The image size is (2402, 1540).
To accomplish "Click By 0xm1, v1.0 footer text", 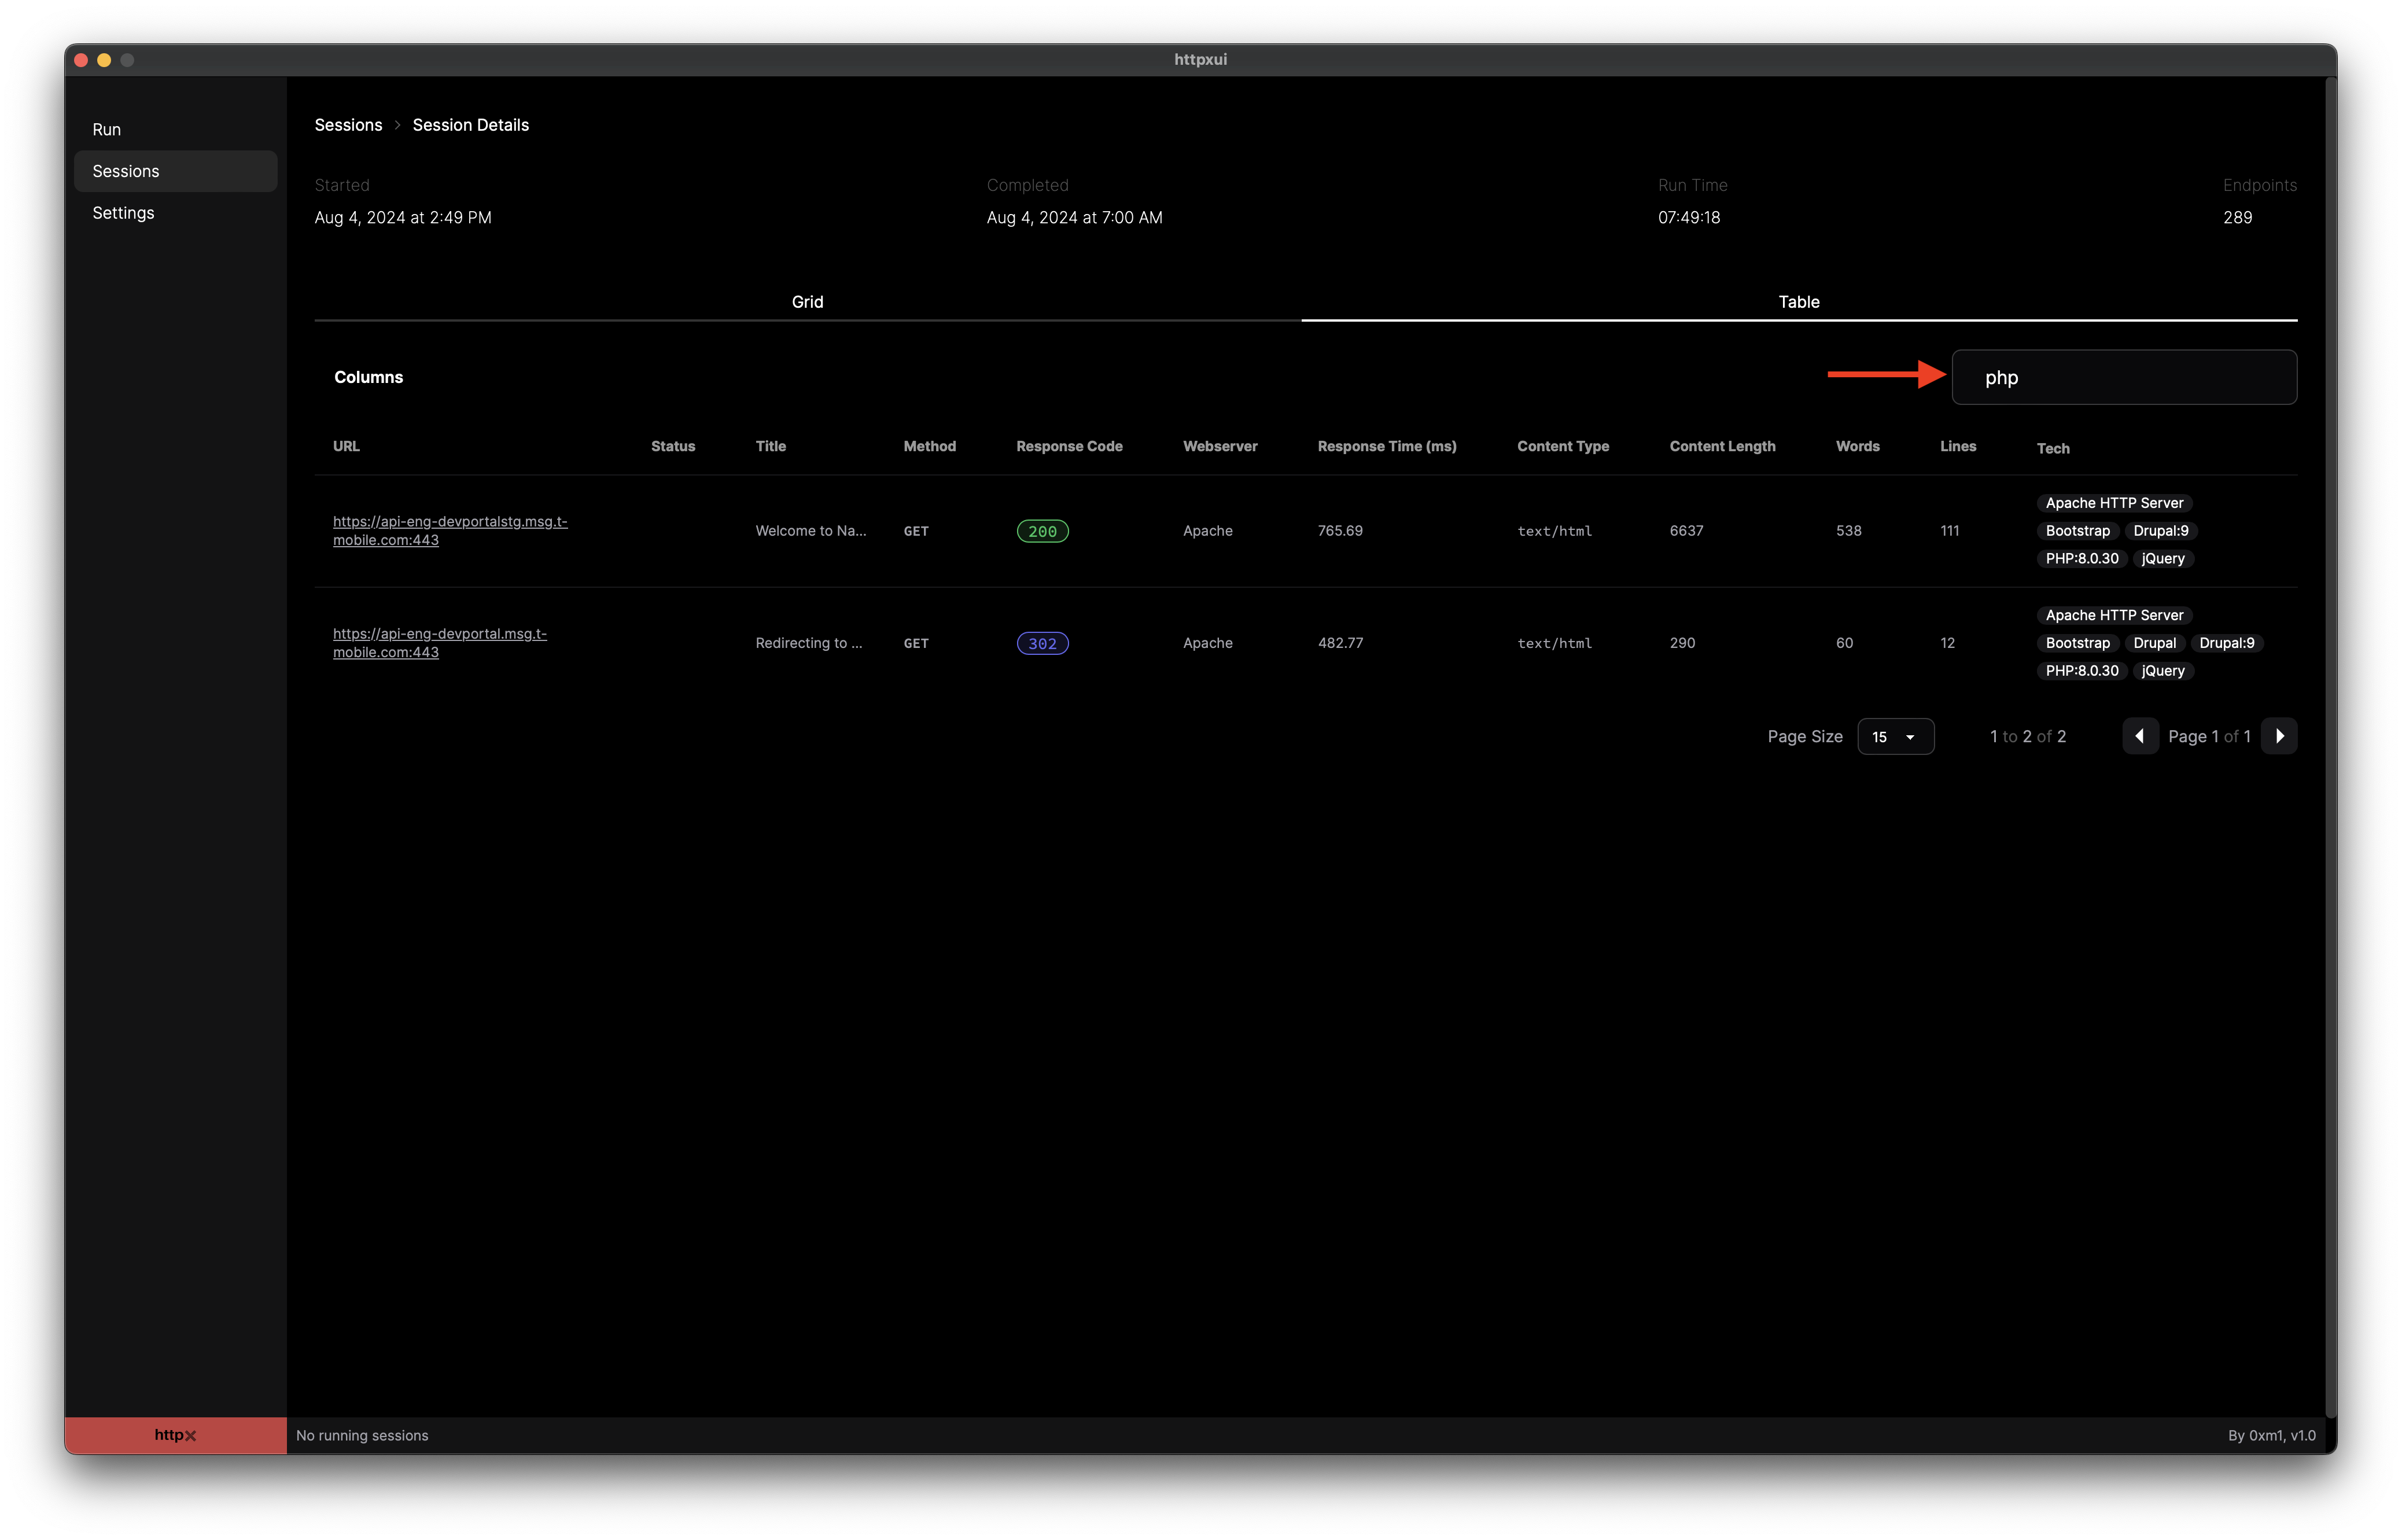I will (x=2271, y=1435).
